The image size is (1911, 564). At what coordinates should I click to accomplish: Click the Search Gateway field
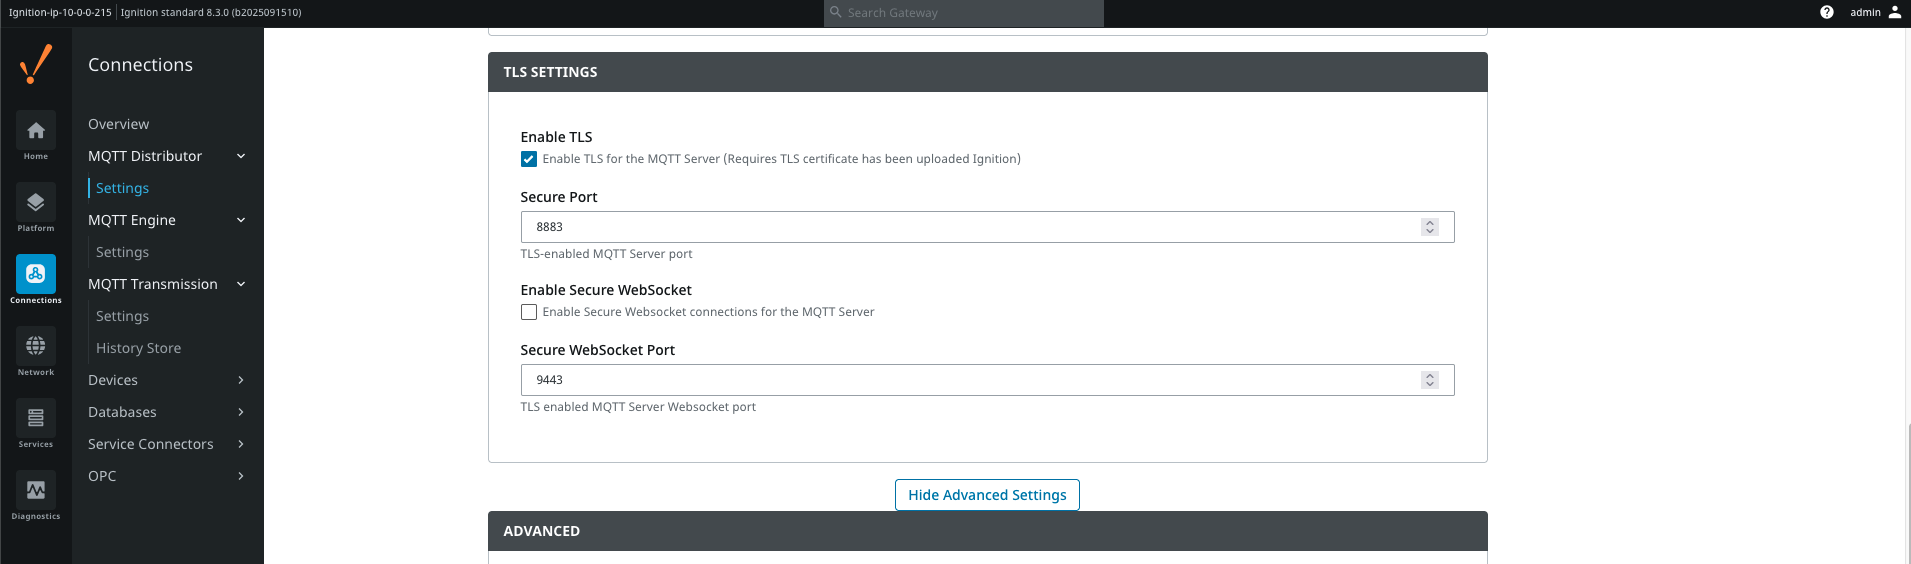[965, 13]
